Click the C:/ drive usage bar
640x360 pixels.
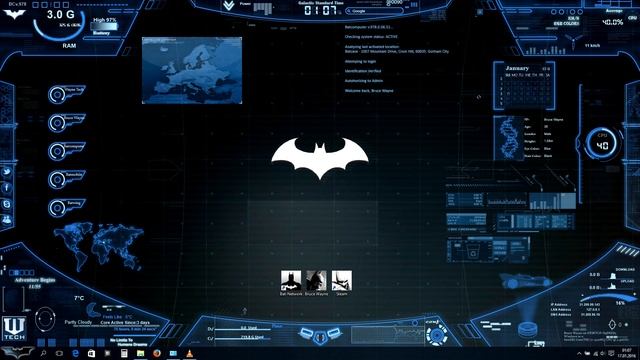[243, 339]
